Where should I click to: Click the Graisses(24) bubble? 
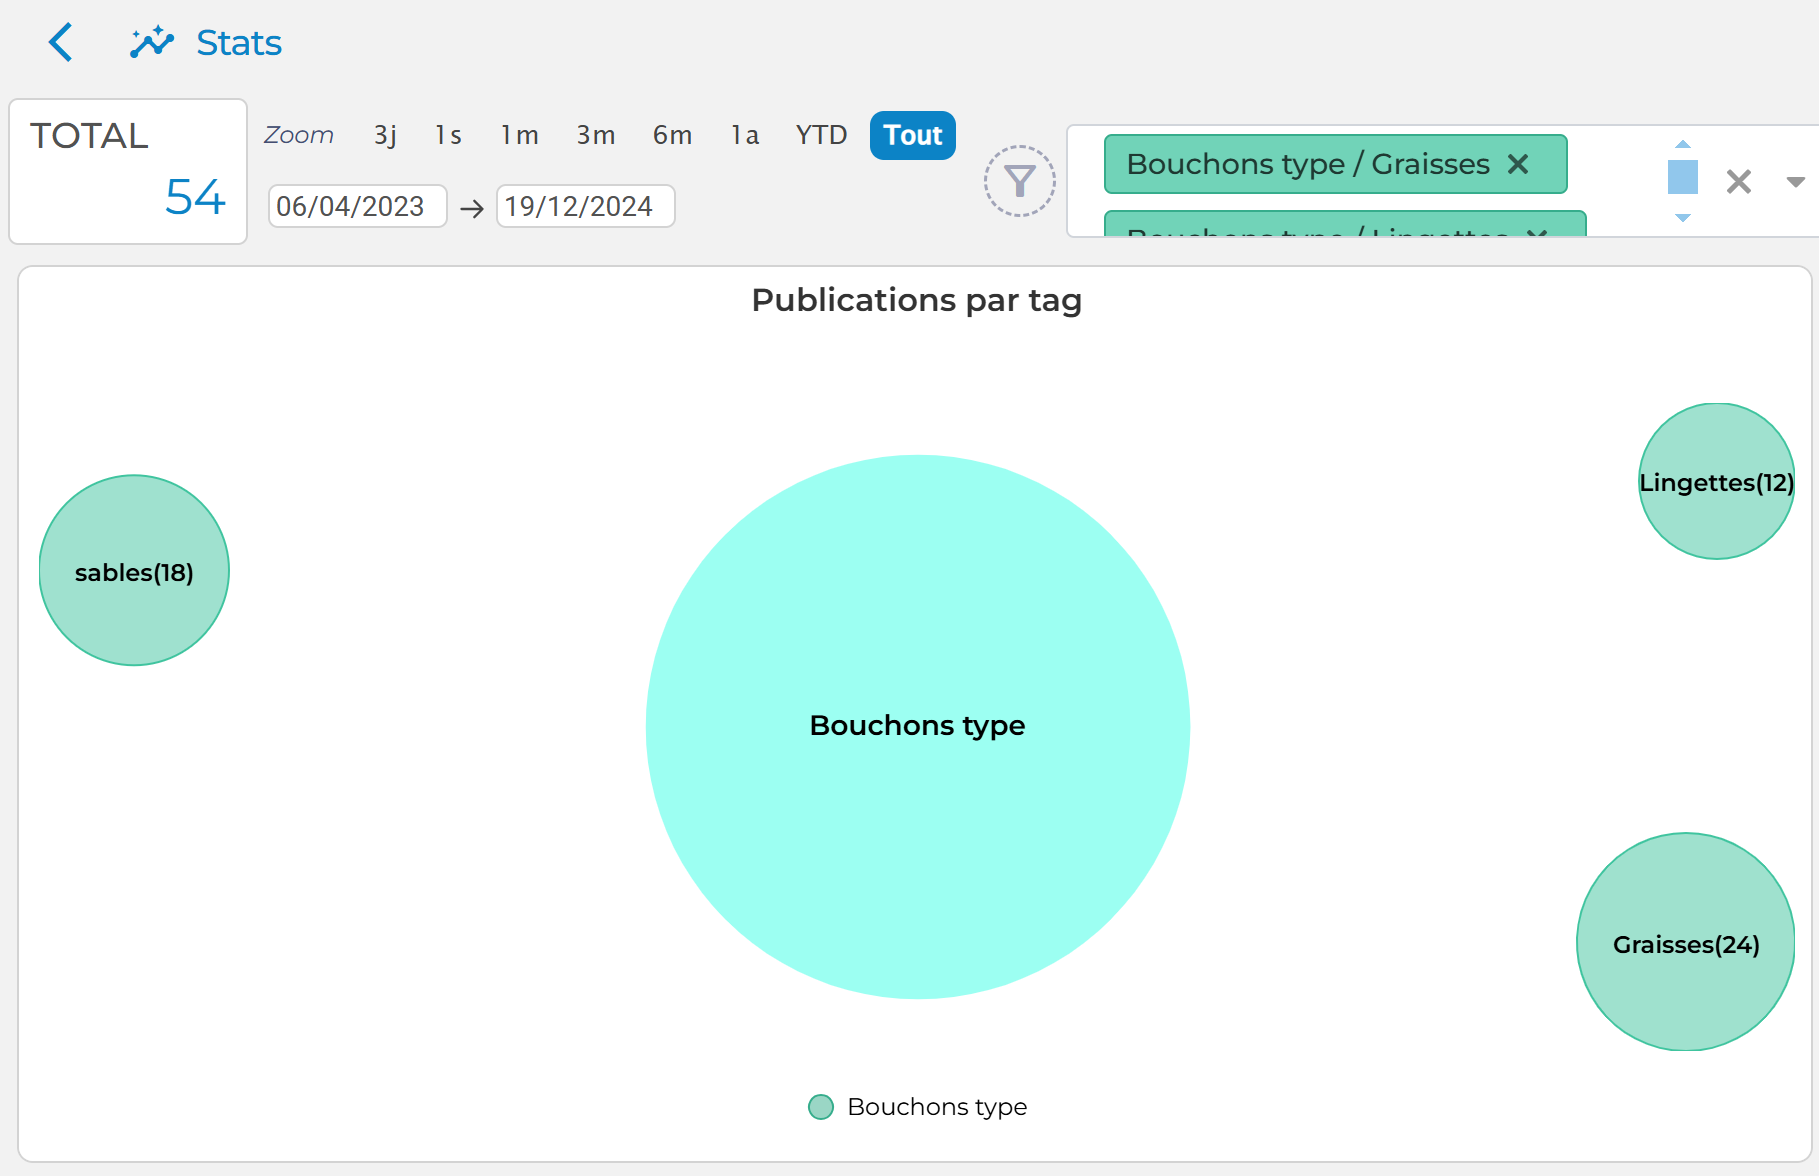1685,943
